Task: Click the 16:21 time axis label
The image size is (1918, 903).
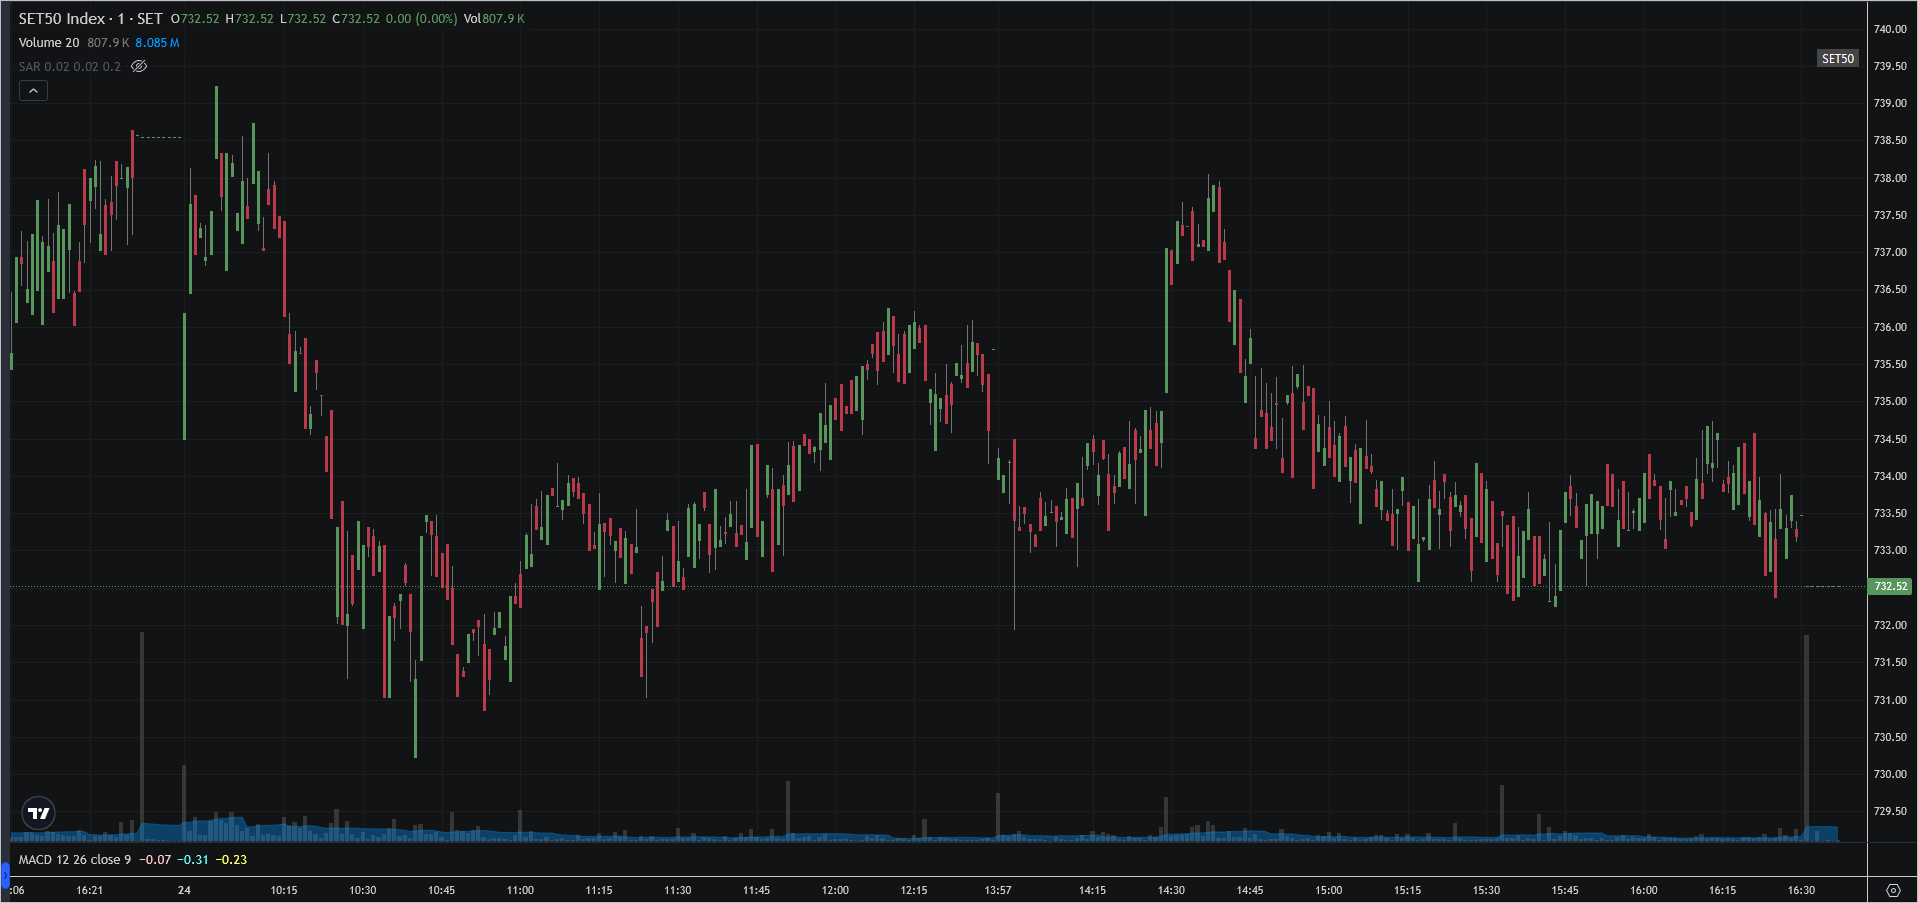Action: 90,890
